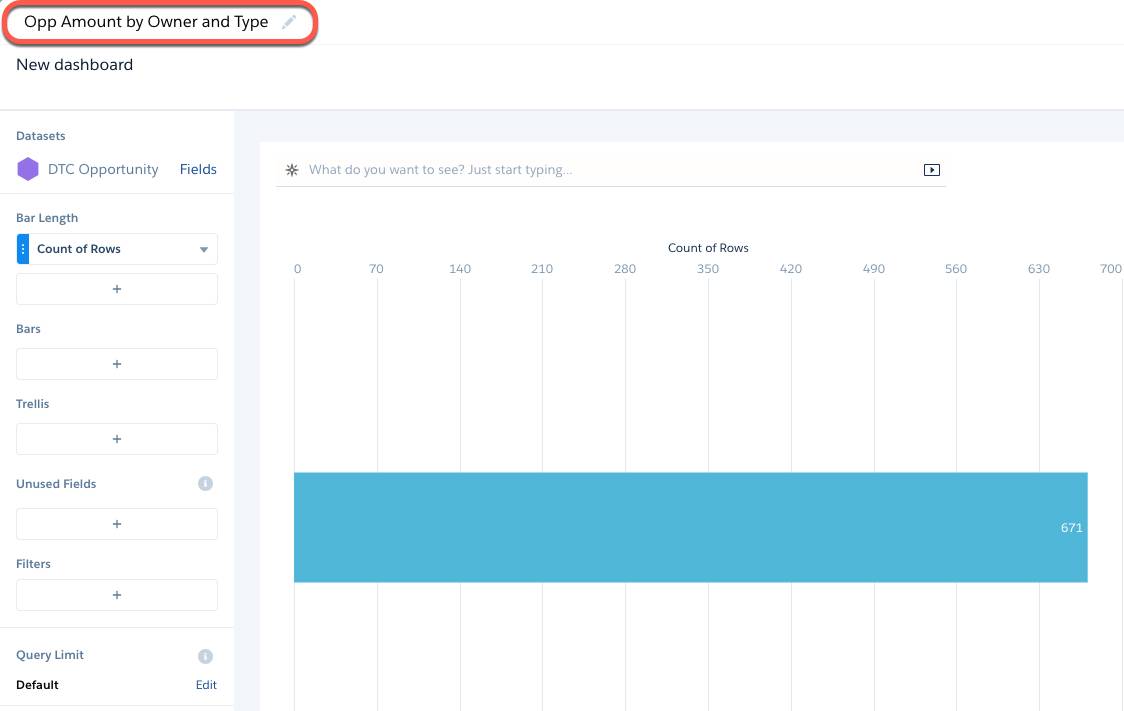
Task: Click the blue drag handle on Count of Rows
Action: pyautogui.click(x=22, y=248)
